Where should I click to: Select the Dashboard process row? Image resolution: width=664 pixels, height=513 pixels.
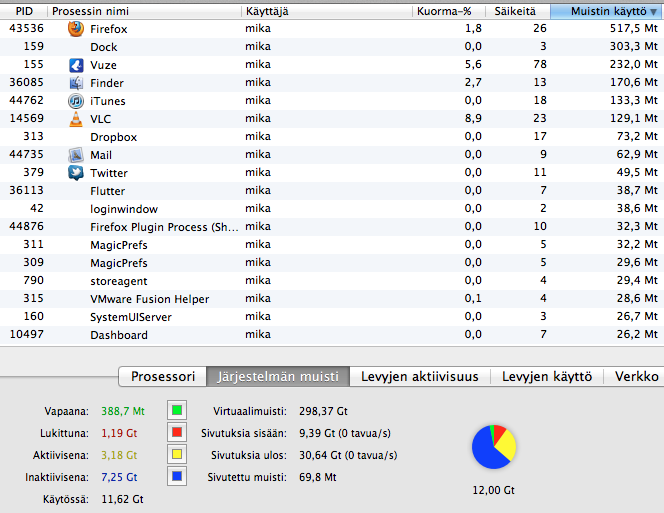point(332,335)
